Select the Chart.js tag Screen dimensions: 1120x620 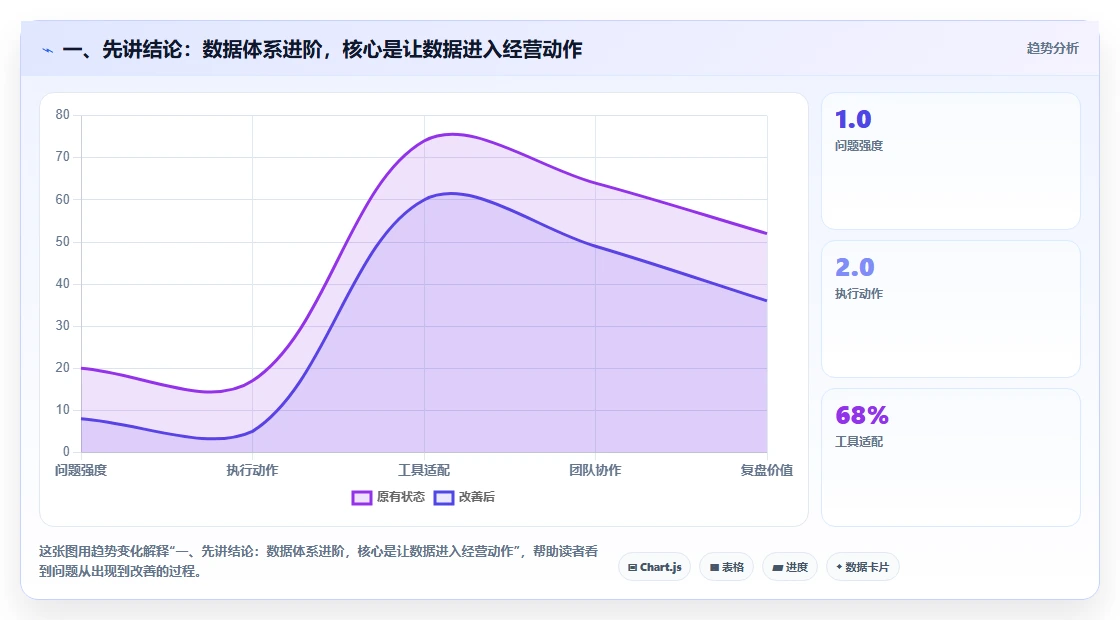pos(654,567)
